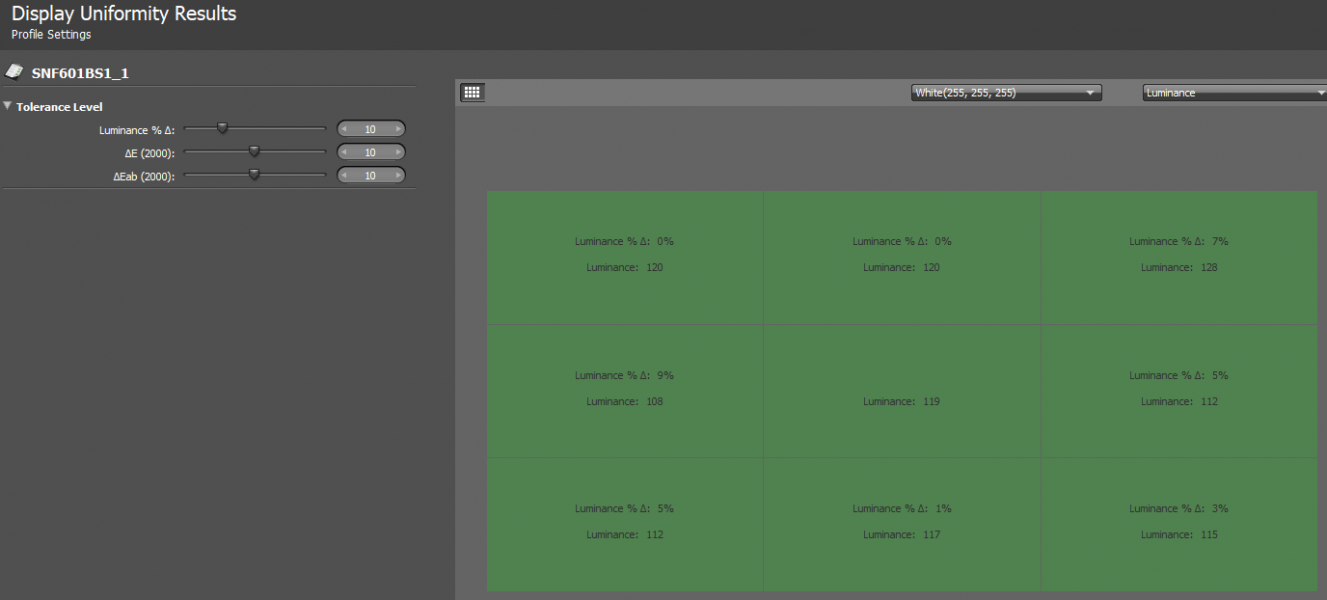Screen dimensions: 1327x600
Task: Click the ΔE (2000) slider handle
Action: click(x=254, y=152)
